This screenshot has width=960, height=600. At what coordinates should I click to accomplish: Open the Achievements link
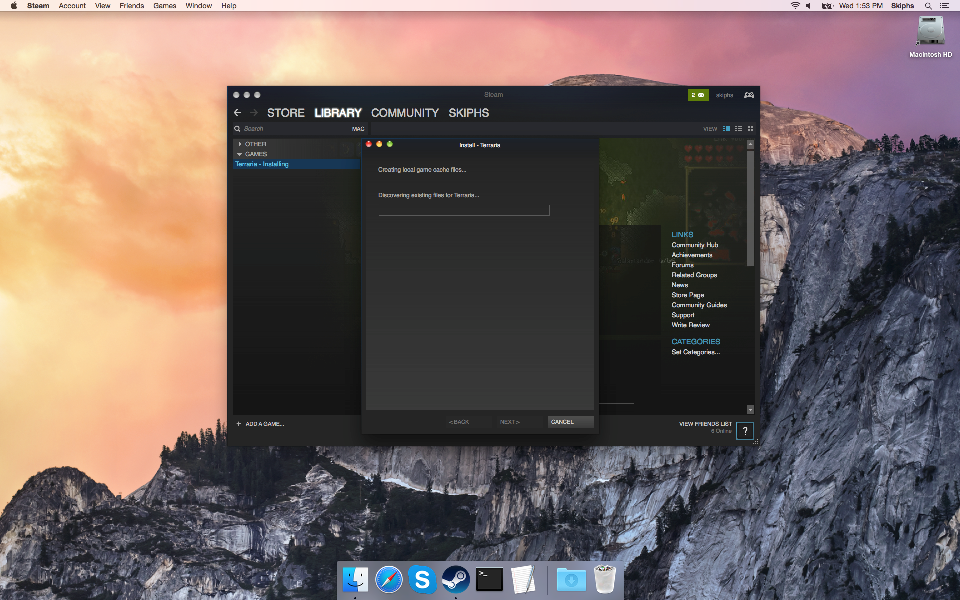click(692, 255)
